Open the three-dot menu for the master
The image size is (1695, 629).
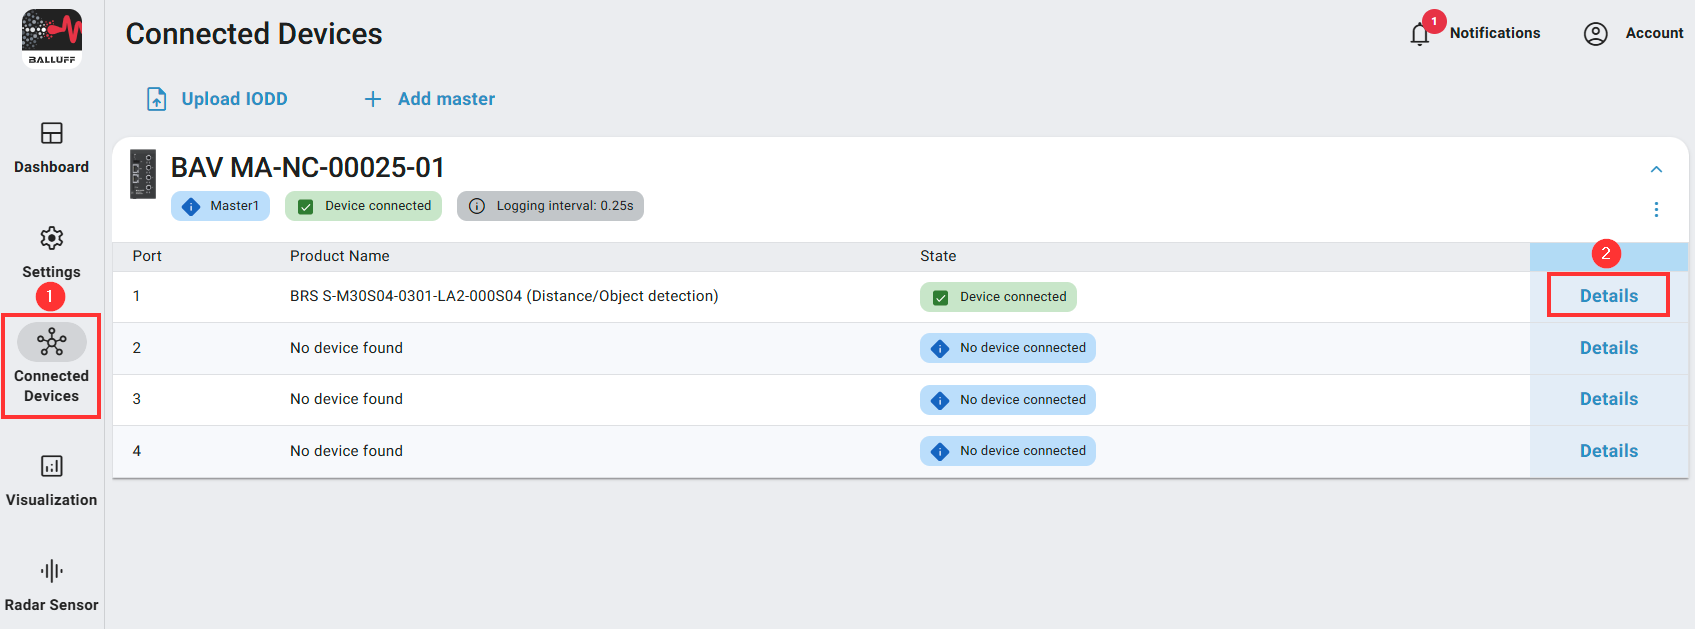tap(1656, 210)
